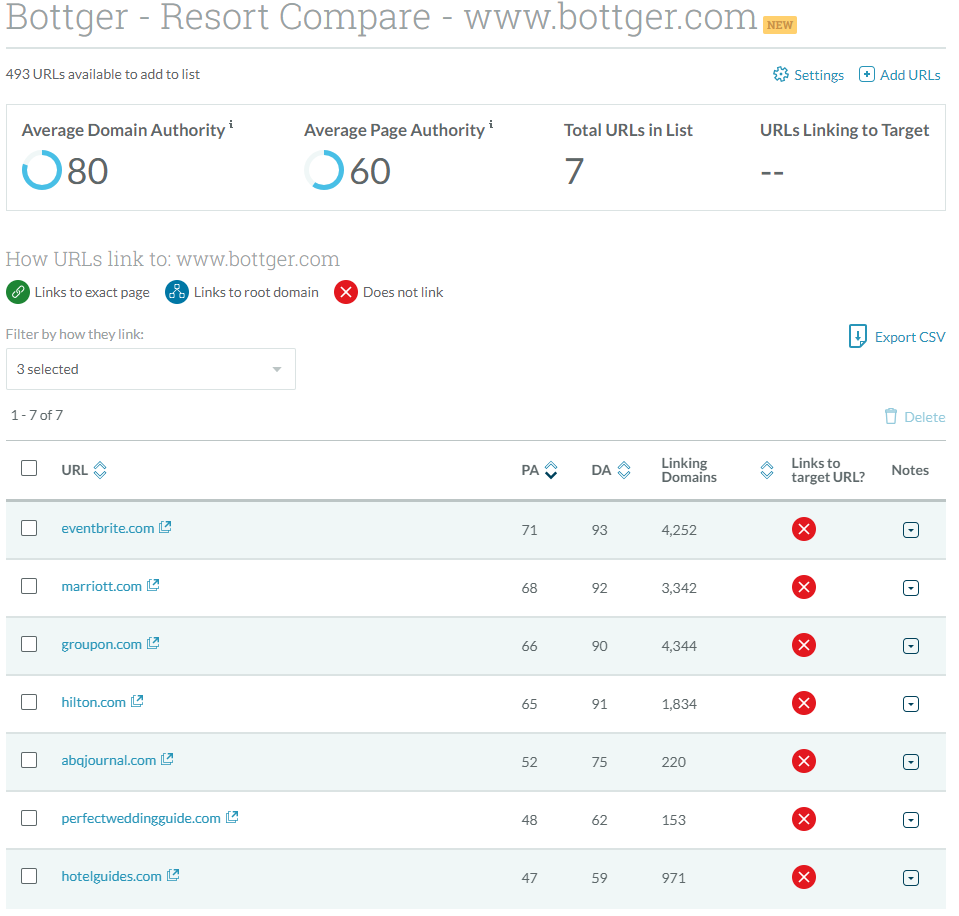Screen dimensions: 959x916
Task: Check the select-all checkbox in header
Action: tap(29, 468)
